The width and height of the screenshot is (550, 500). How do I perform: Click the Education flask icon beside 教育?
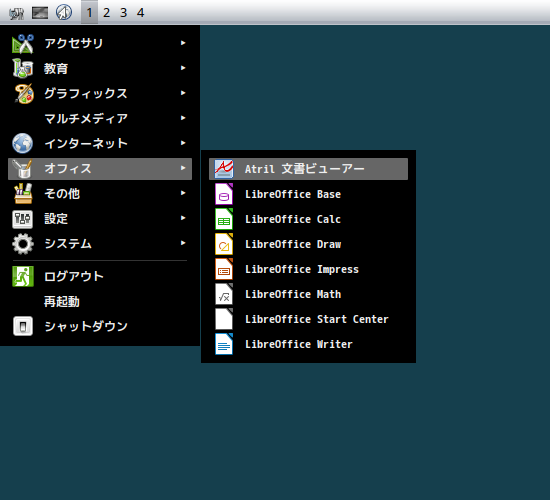click(x=23, y=68)
